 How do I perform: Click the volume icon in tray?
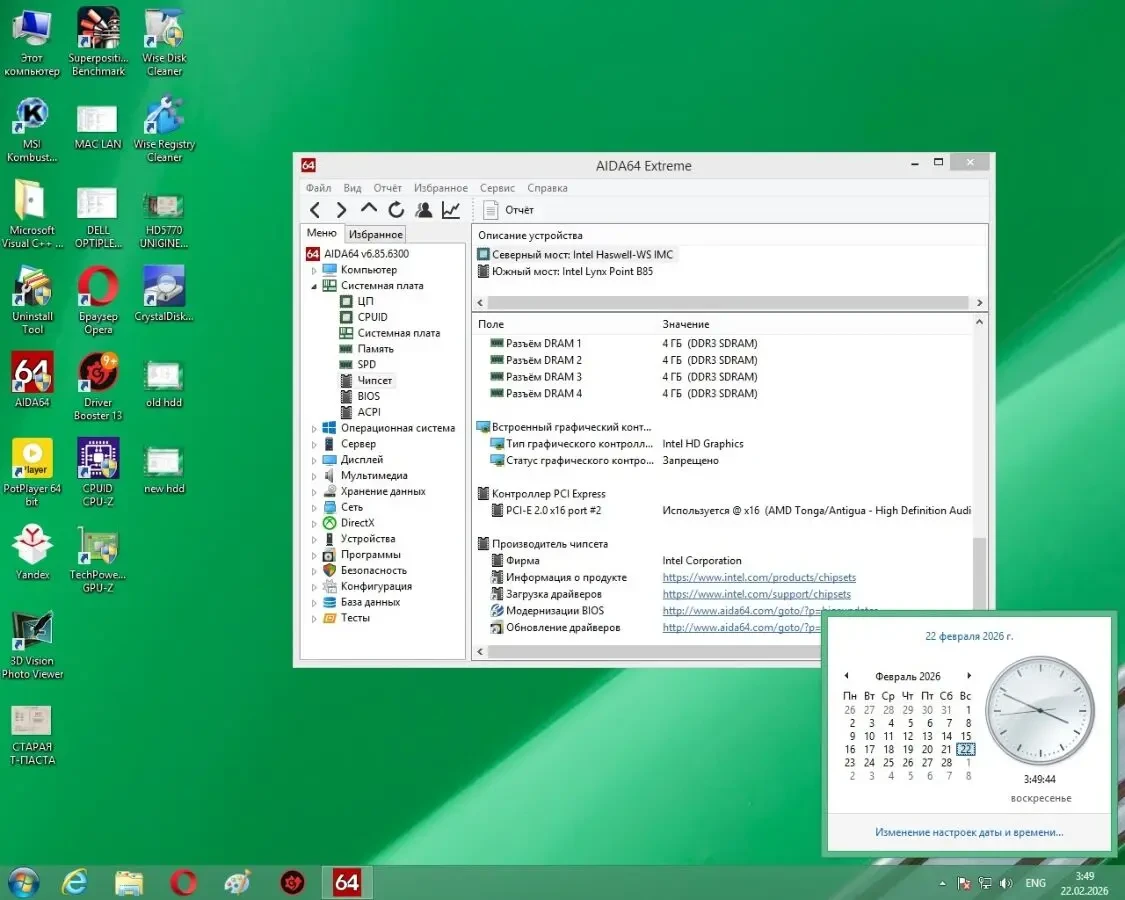coord(1006,883)
